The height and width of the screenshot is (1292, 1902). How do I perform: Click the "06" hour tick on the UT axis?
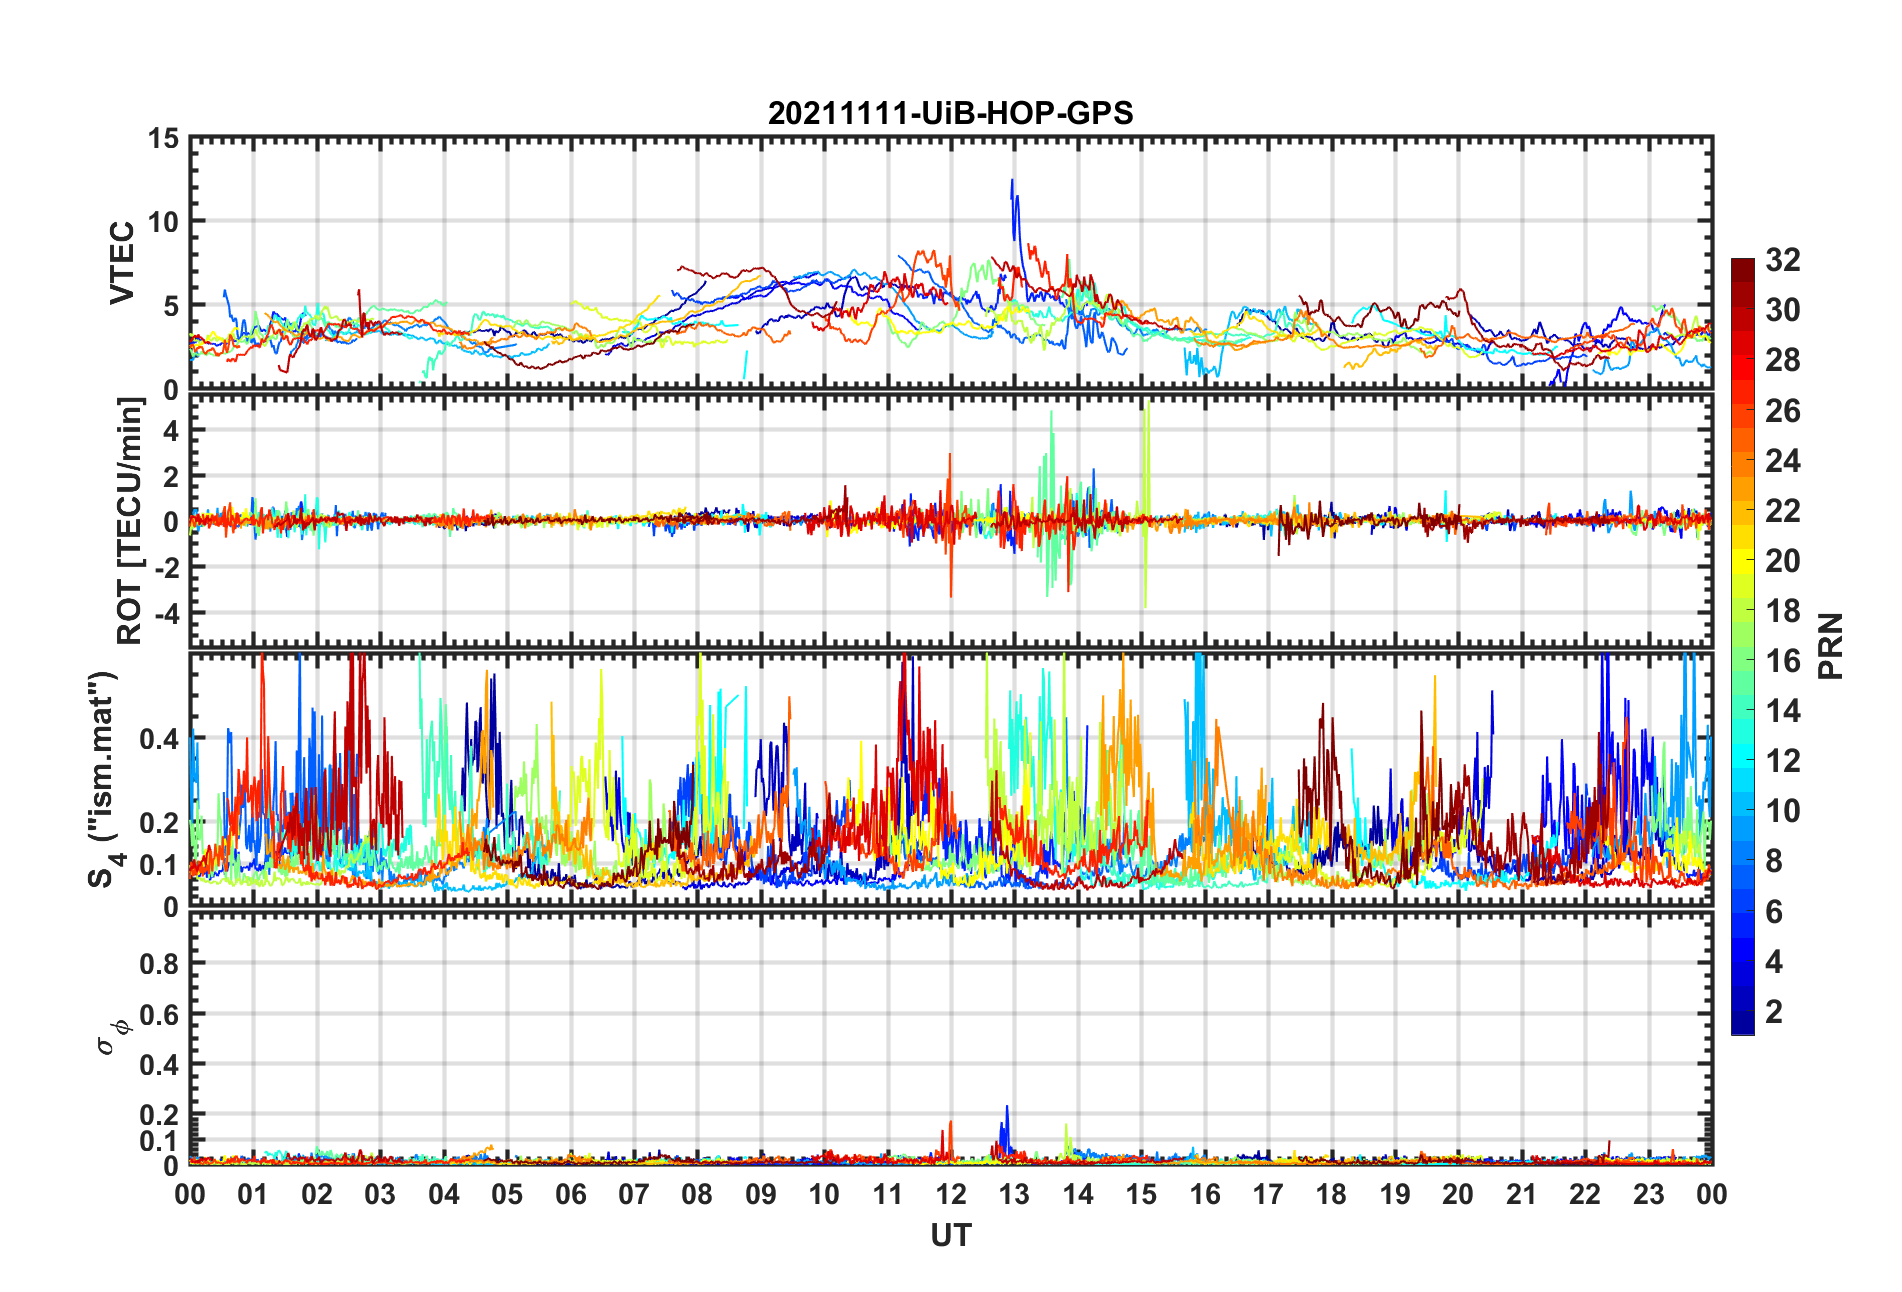(x=570, y=1194)
